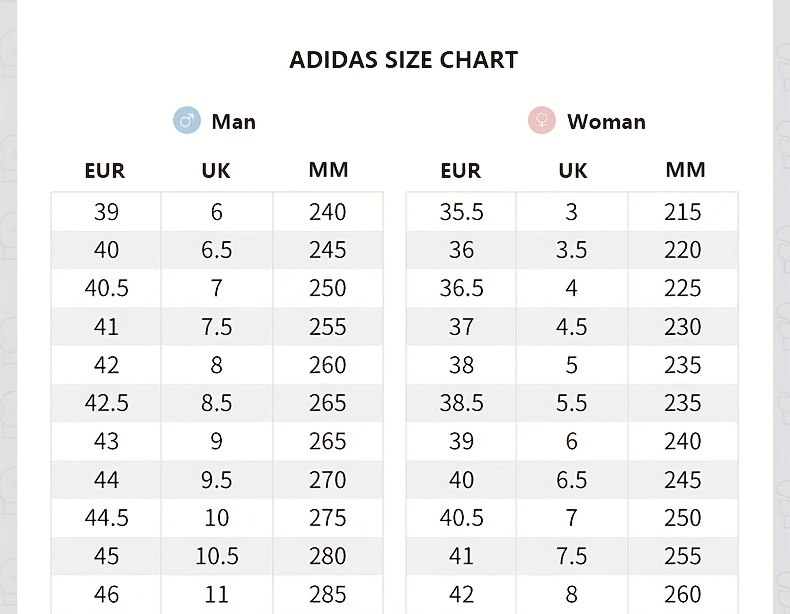Click the pink female symbol icon

pyautogui.click(x=542, y=120)
